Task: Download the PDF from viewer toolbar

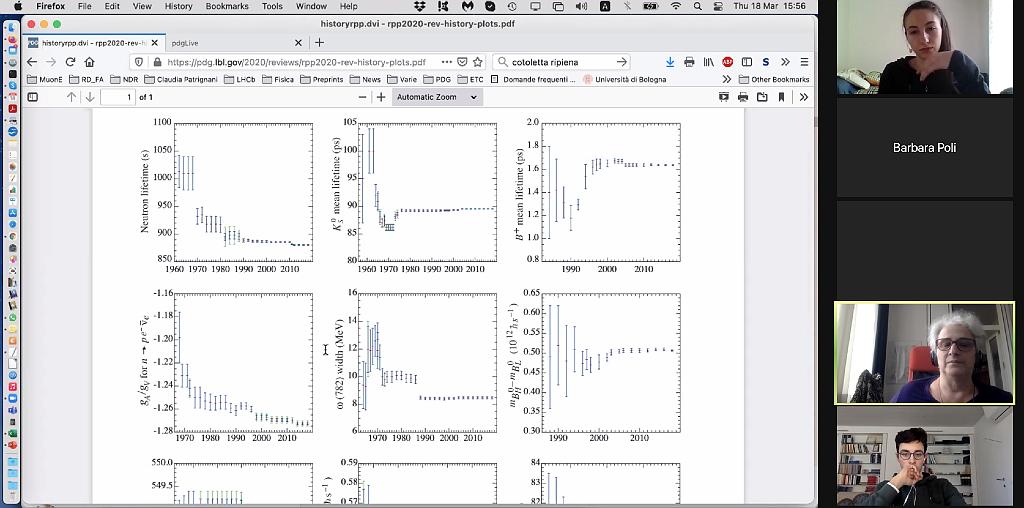Action: tap(762, 97)
